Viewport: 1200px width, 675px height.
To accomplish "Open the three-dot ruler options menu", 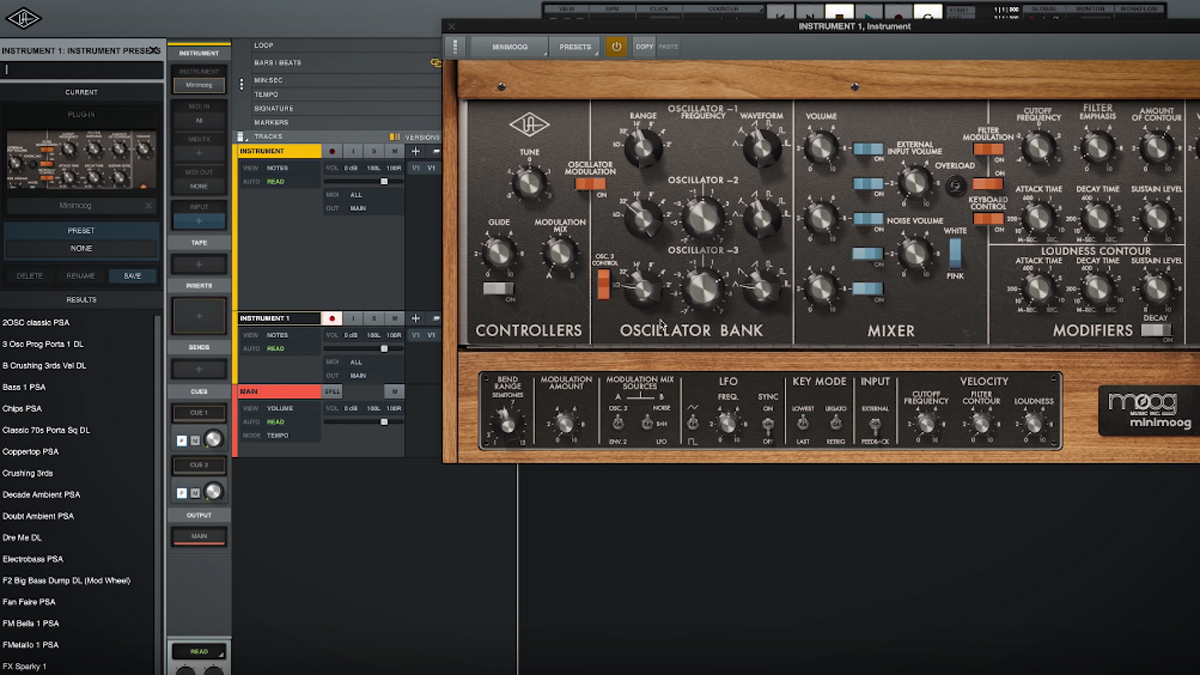I will (x=241, y=85).
